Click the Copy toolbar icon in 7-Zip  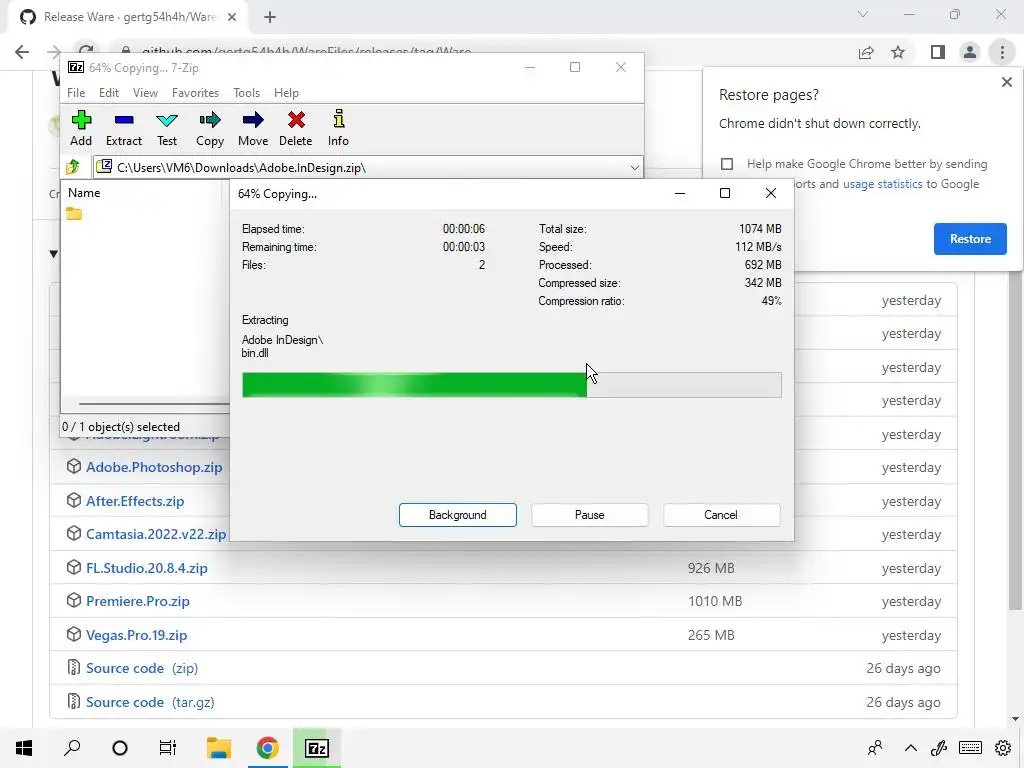(x=210, y=128)
